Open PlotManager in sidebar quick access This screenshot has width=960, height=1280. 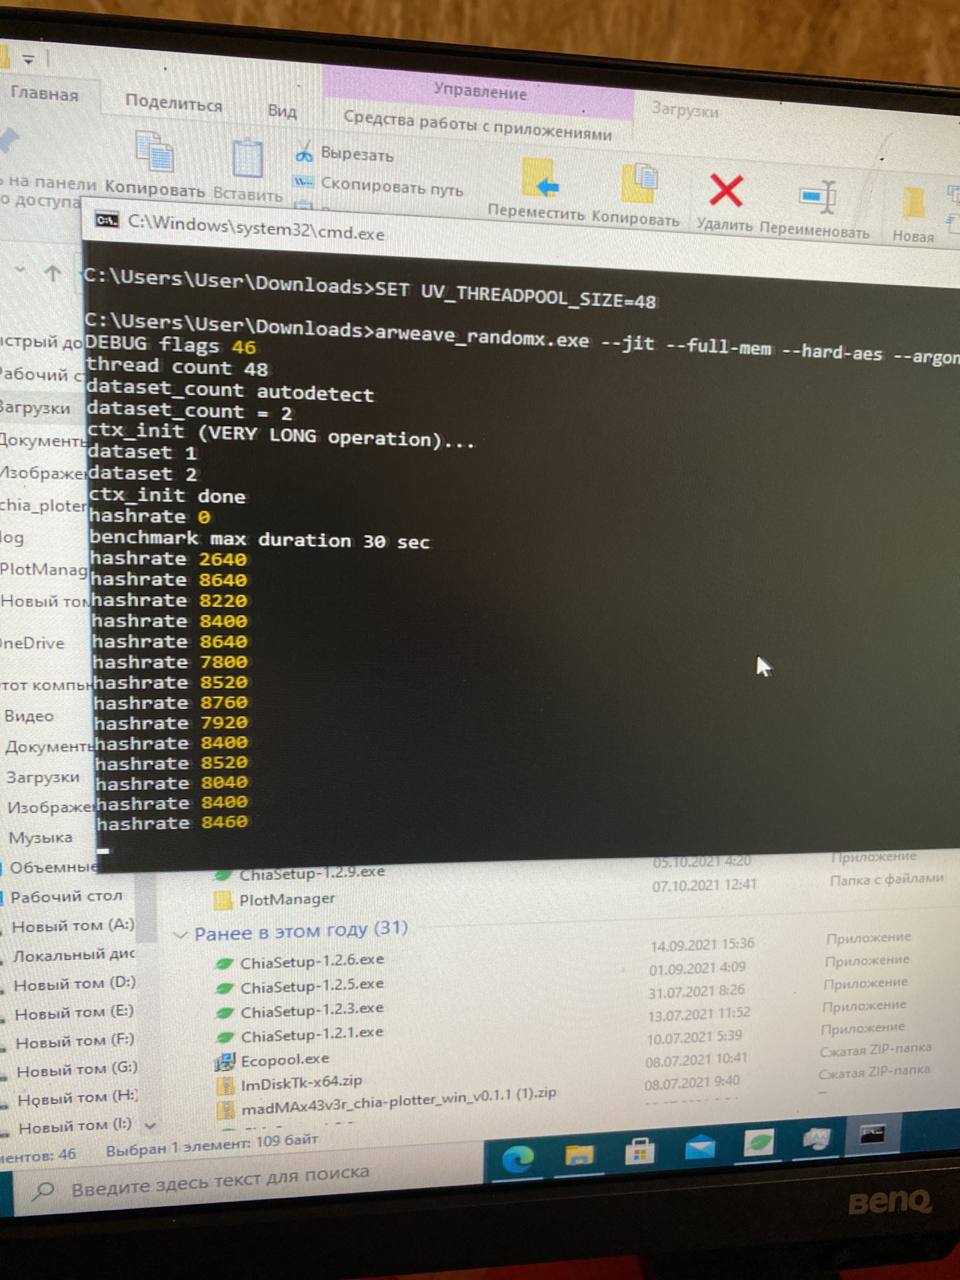(x=43, y=569)
